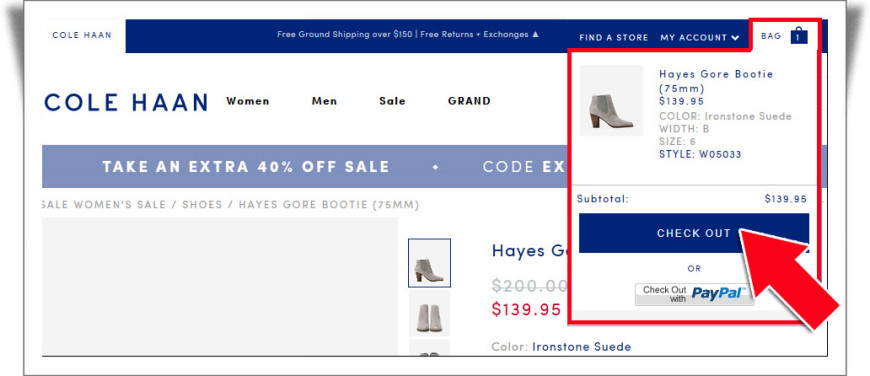
Task: Click SHOES in the breadcrumb
Action: click(202, 205)
